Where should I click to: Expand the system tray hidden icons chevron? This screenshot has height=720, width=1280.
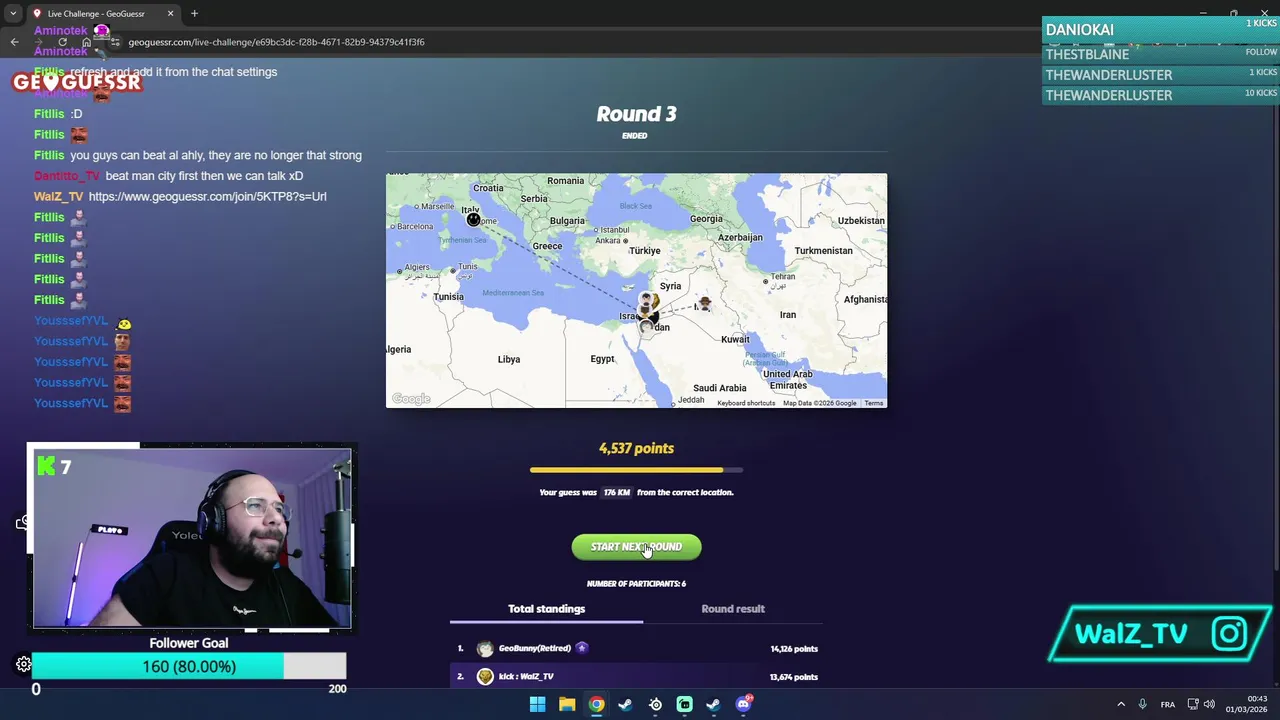[1121, 704]
